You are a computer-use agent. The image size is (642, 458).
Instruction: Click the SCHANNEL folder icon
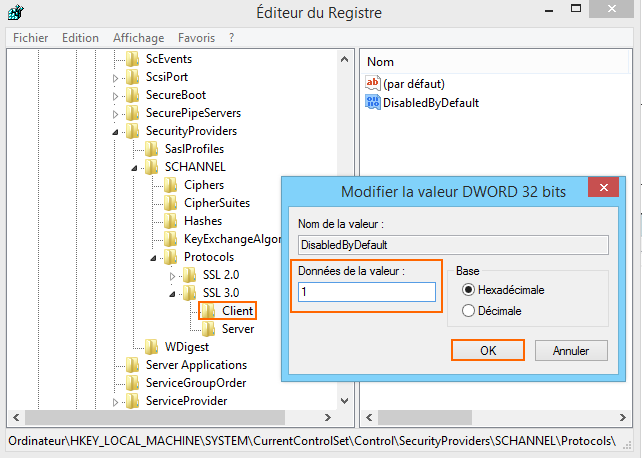tap(151, 167)
